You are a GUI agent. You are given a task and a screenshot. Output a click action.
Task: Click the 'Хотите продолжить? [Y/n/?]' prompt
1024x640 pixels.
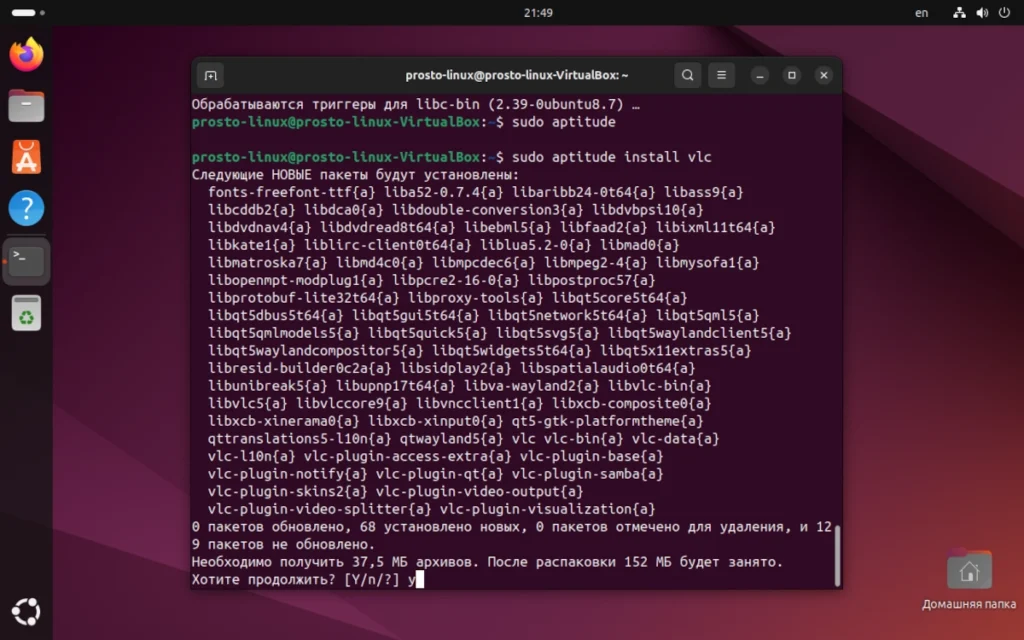295,579
